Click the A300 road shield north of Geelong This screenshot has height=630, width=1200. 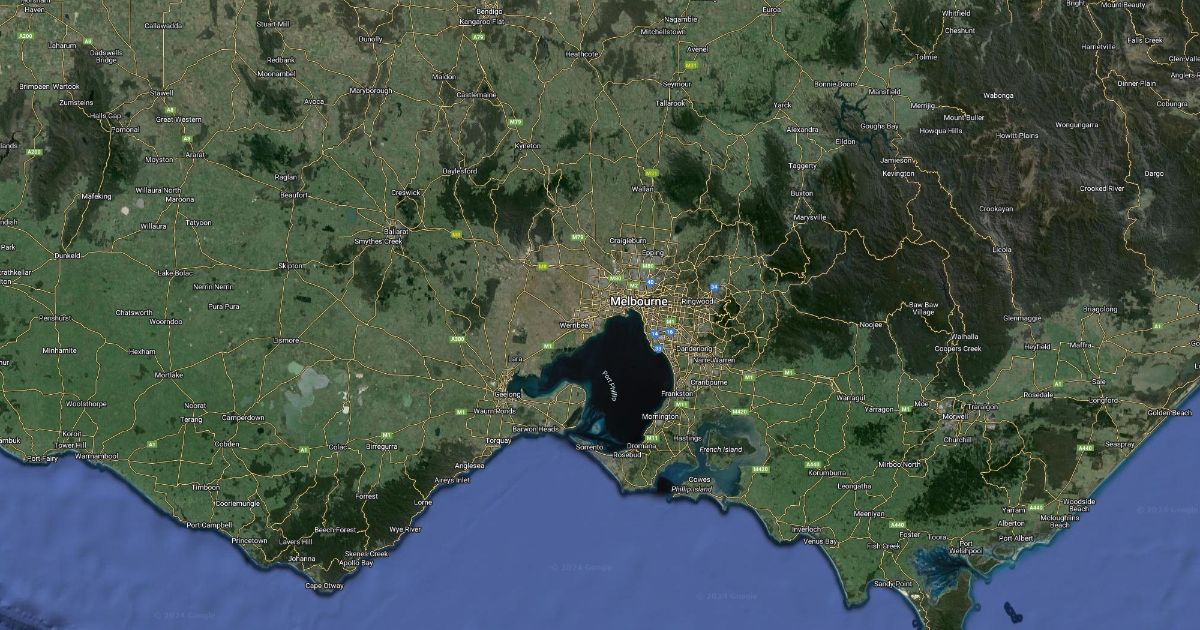[457, 340]
